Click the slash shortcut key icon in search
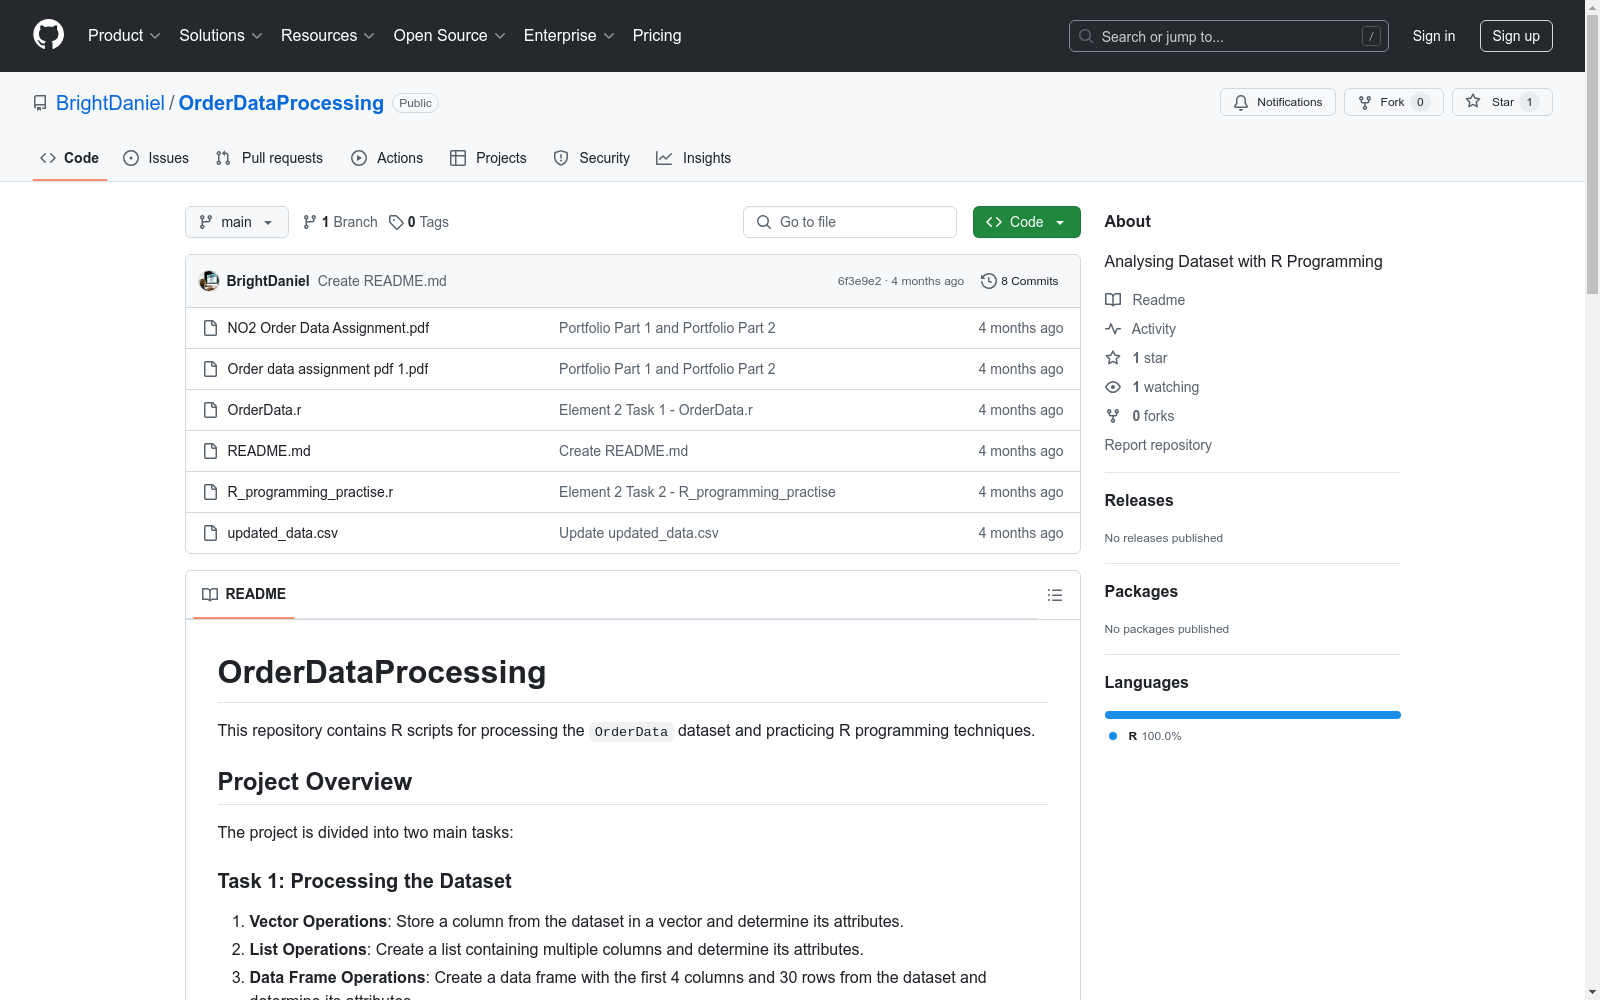Image resolution: width=1600 pixels, height=1000 pixels. pos(1371,36)
